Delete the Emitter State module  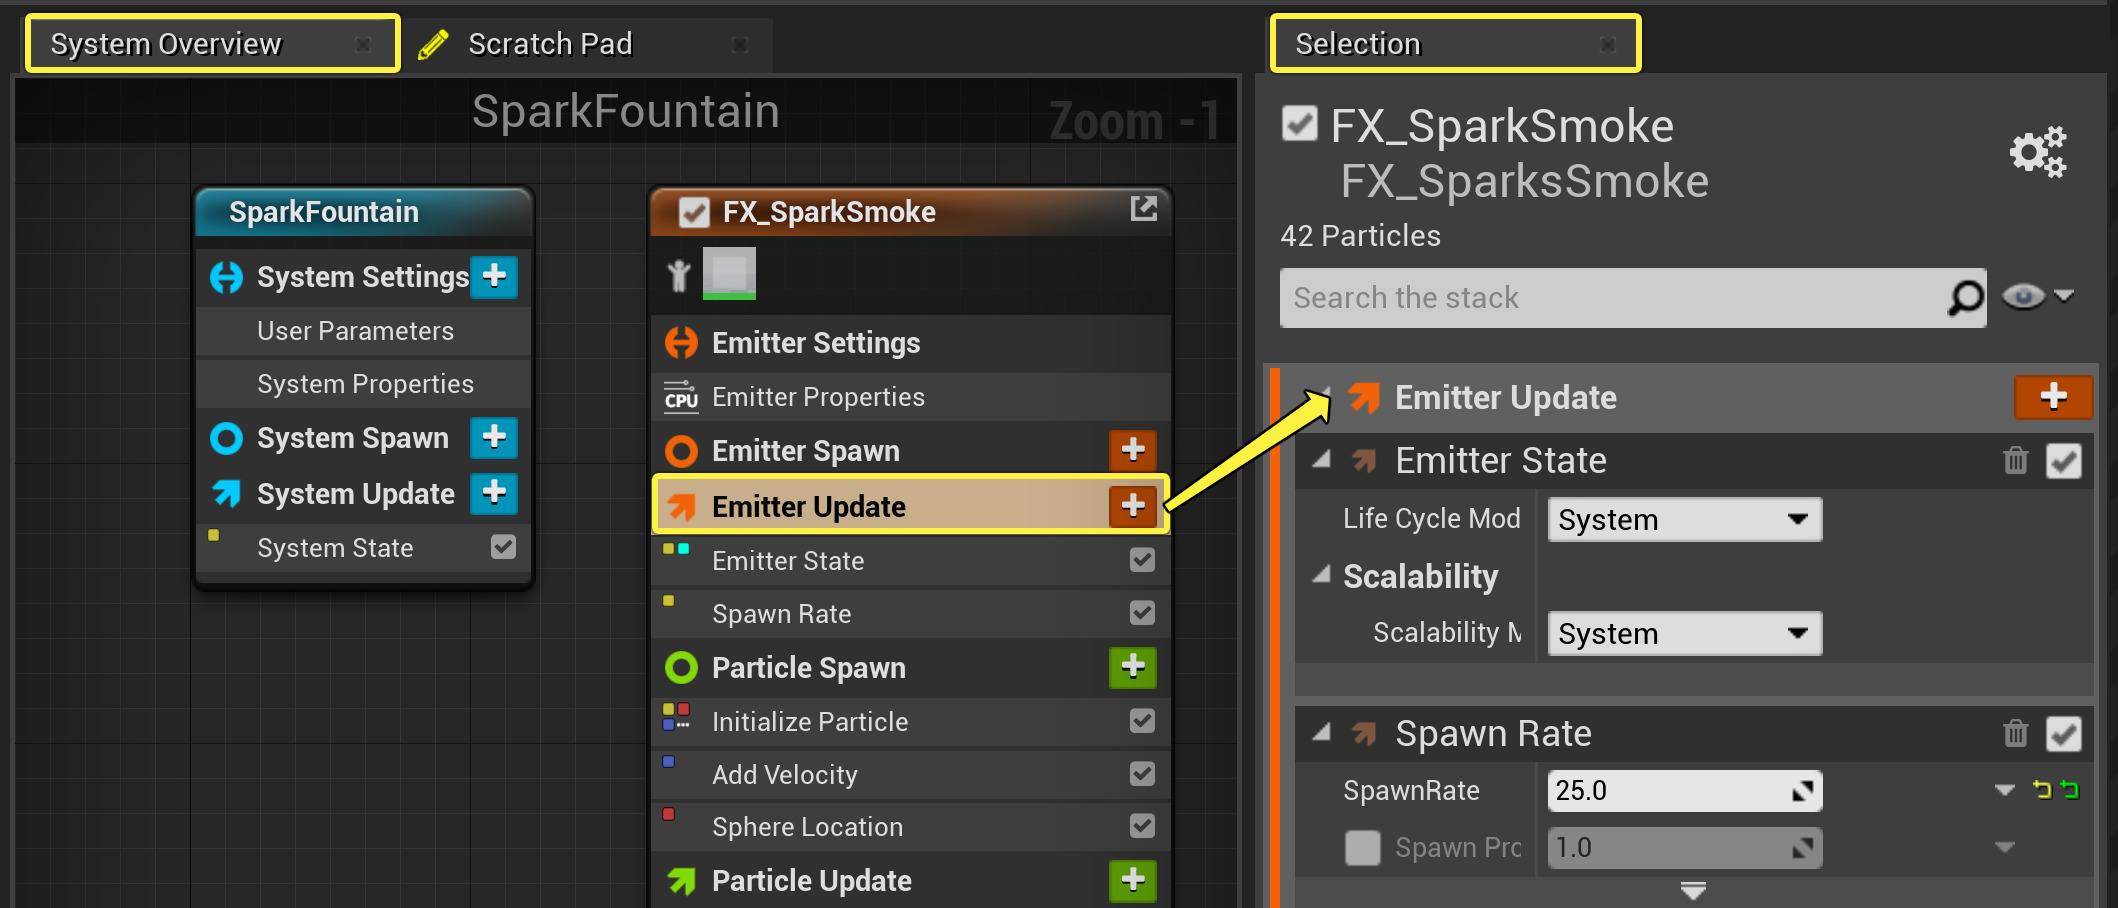click(x=2015, y=461)
